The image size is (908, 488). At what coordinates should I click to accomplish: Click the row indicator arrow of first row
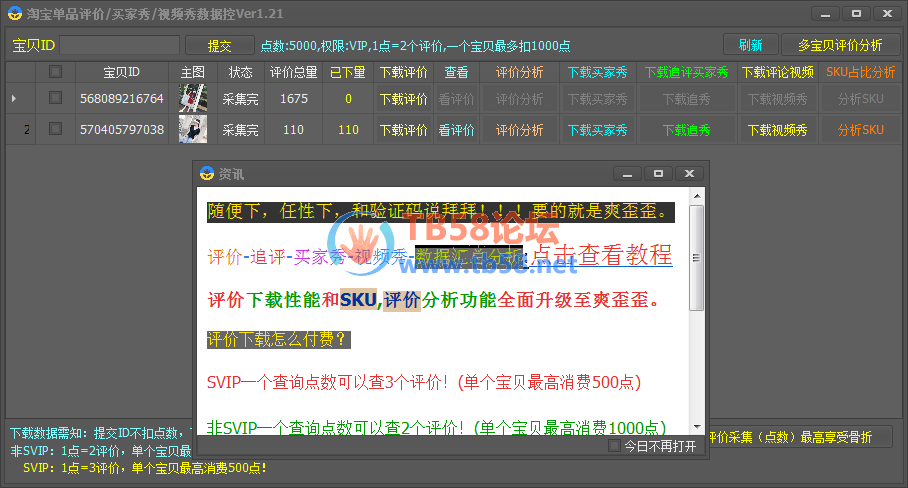(14, 98)
